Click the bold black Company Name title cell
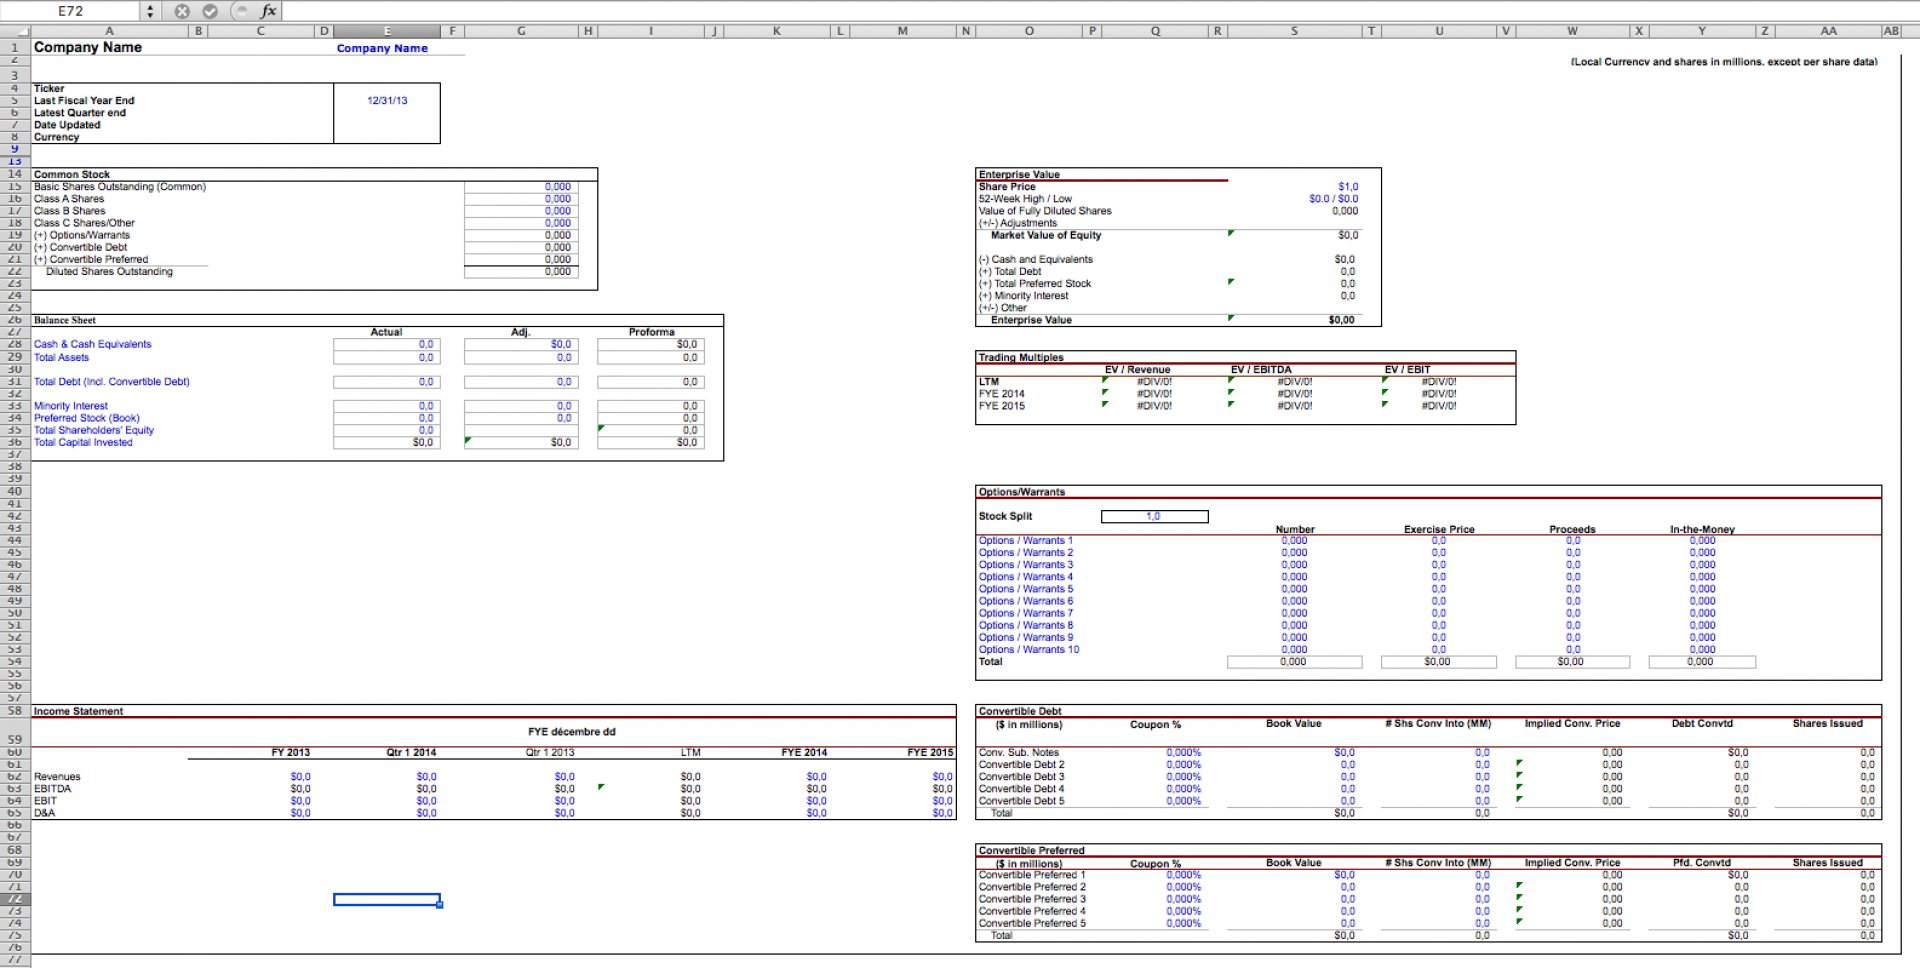 [x=88, y=47]
